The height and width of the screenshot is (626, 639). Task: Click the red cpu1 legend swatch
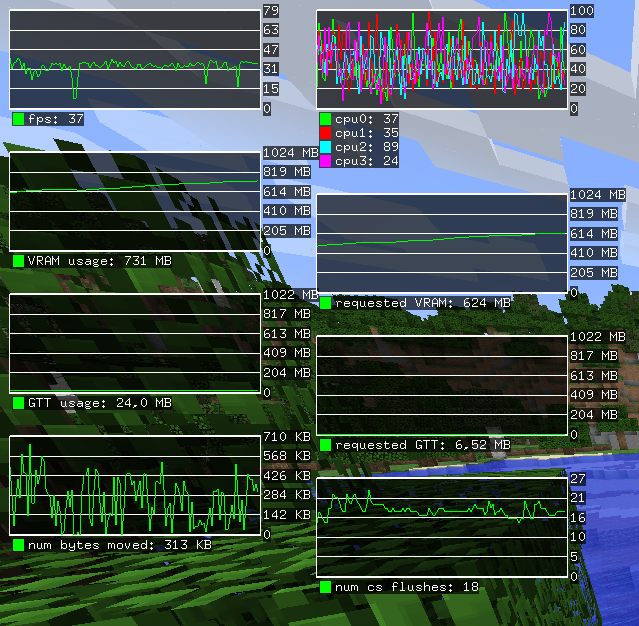point(325,133)
